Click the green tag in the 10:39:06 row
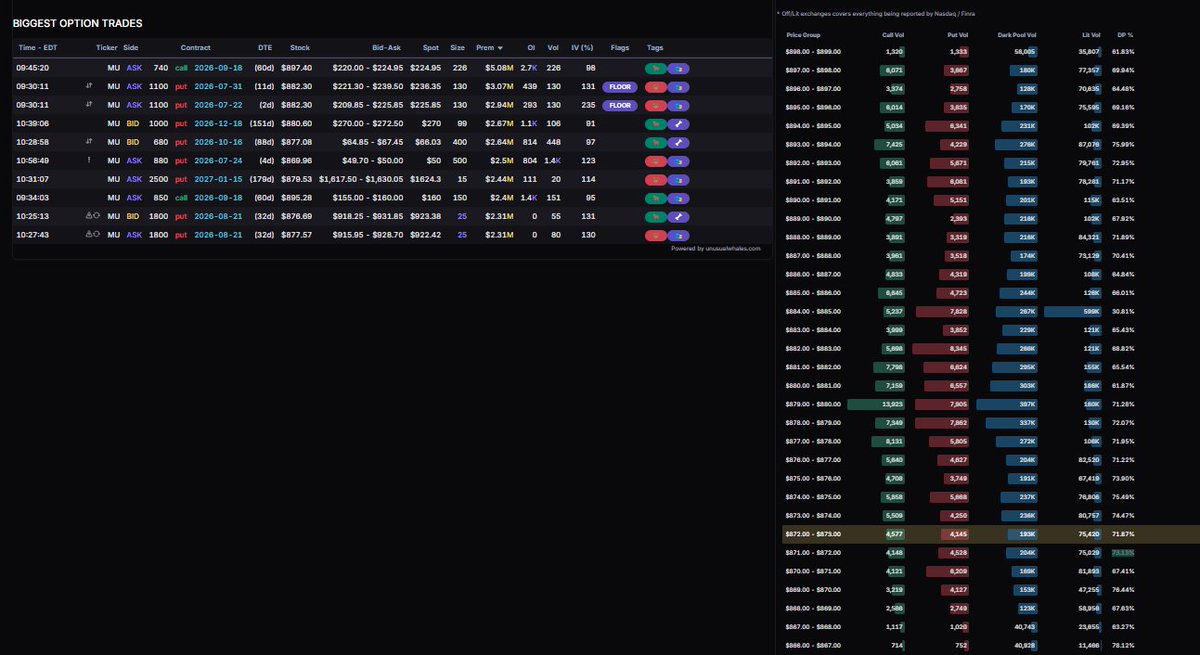Viewport: 1200px width, 655px height. (x=655, y=124)
